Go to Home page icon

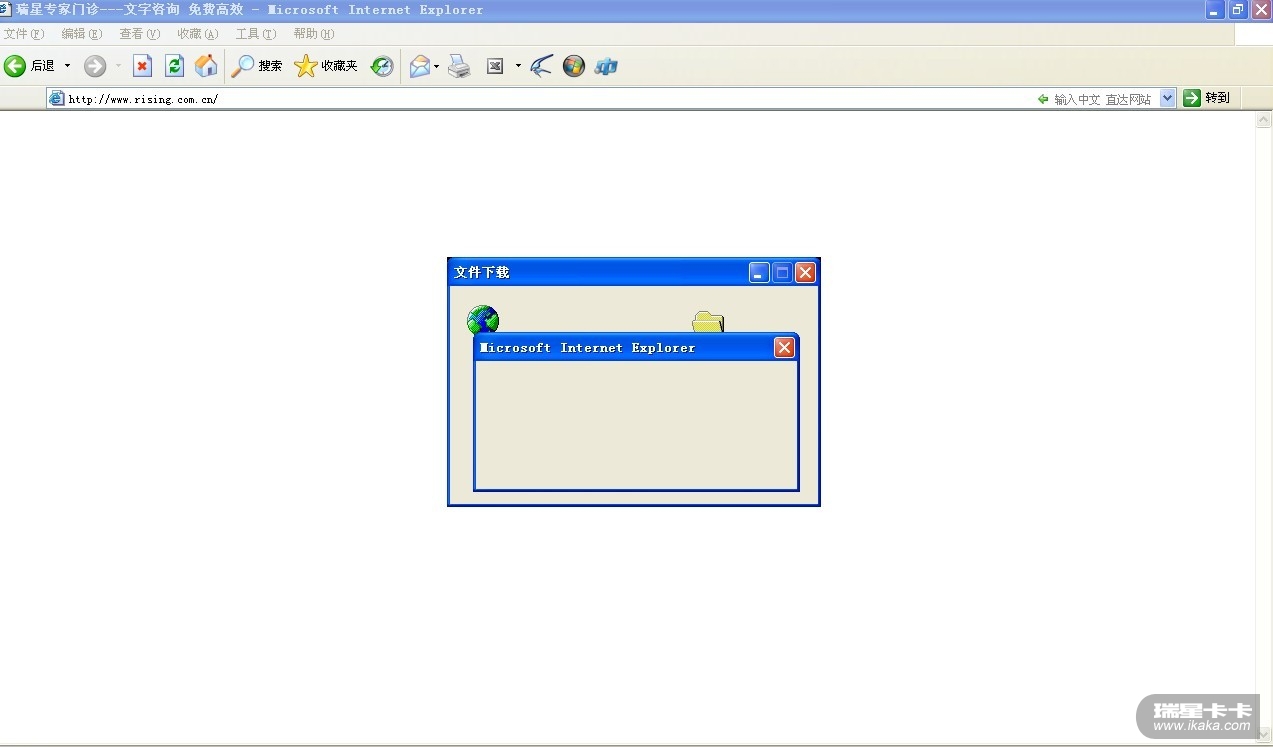(x=206, y=66)
